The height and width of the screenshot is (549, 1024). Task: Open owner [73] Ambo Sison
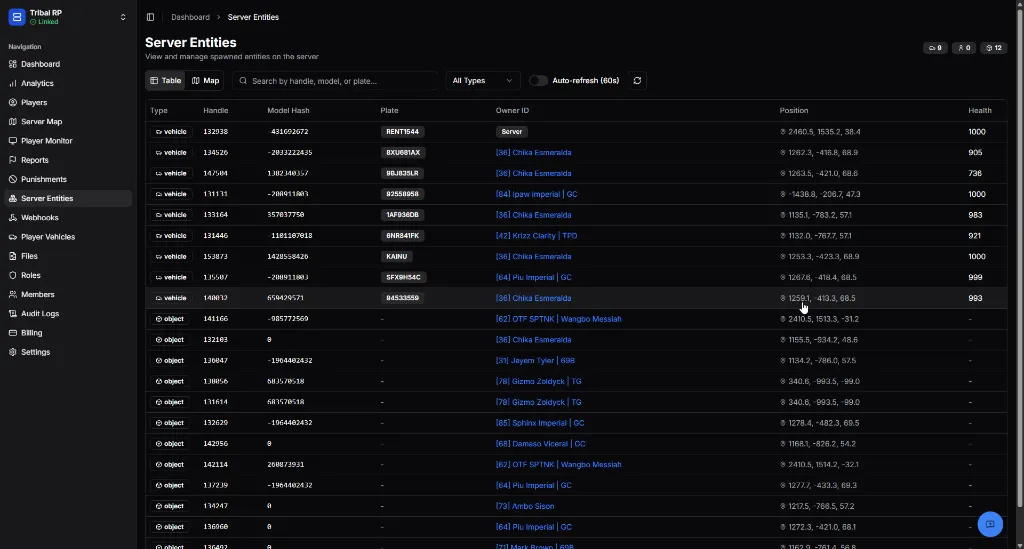coord(524,506)
